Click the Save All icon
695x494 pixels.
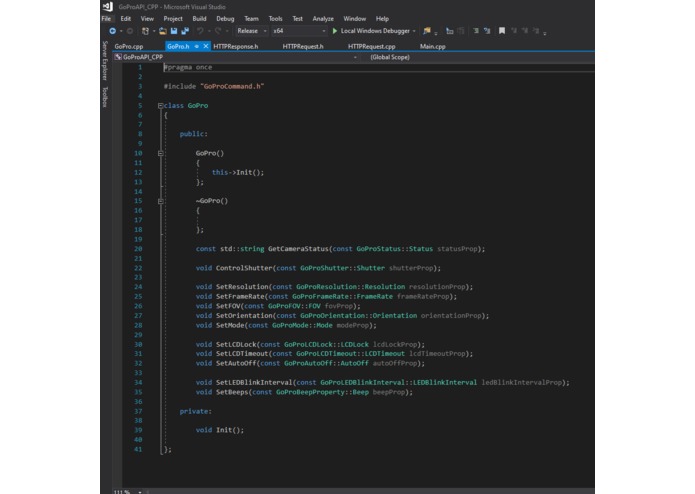click(x=185, y=31)
